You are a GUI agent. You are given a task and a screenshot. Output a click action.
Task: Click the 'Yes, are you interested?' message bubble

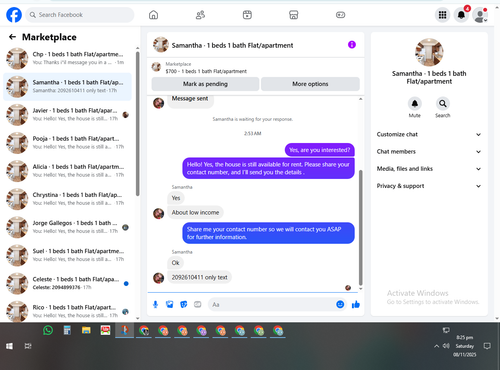click(x=320, y=150)
